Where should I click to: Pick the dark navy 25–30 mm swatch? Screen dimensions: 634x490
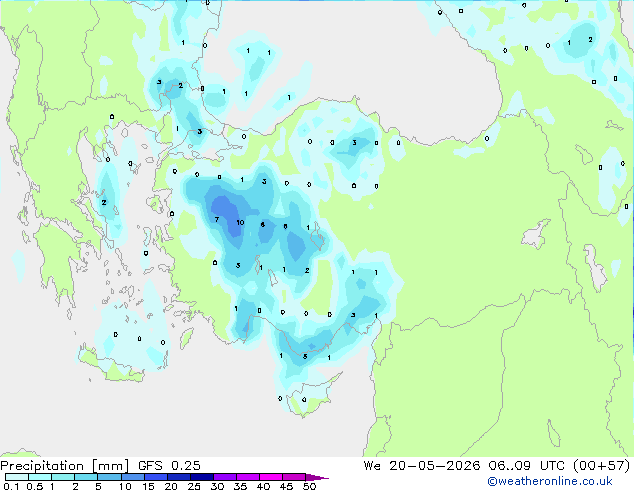point(201,477)
